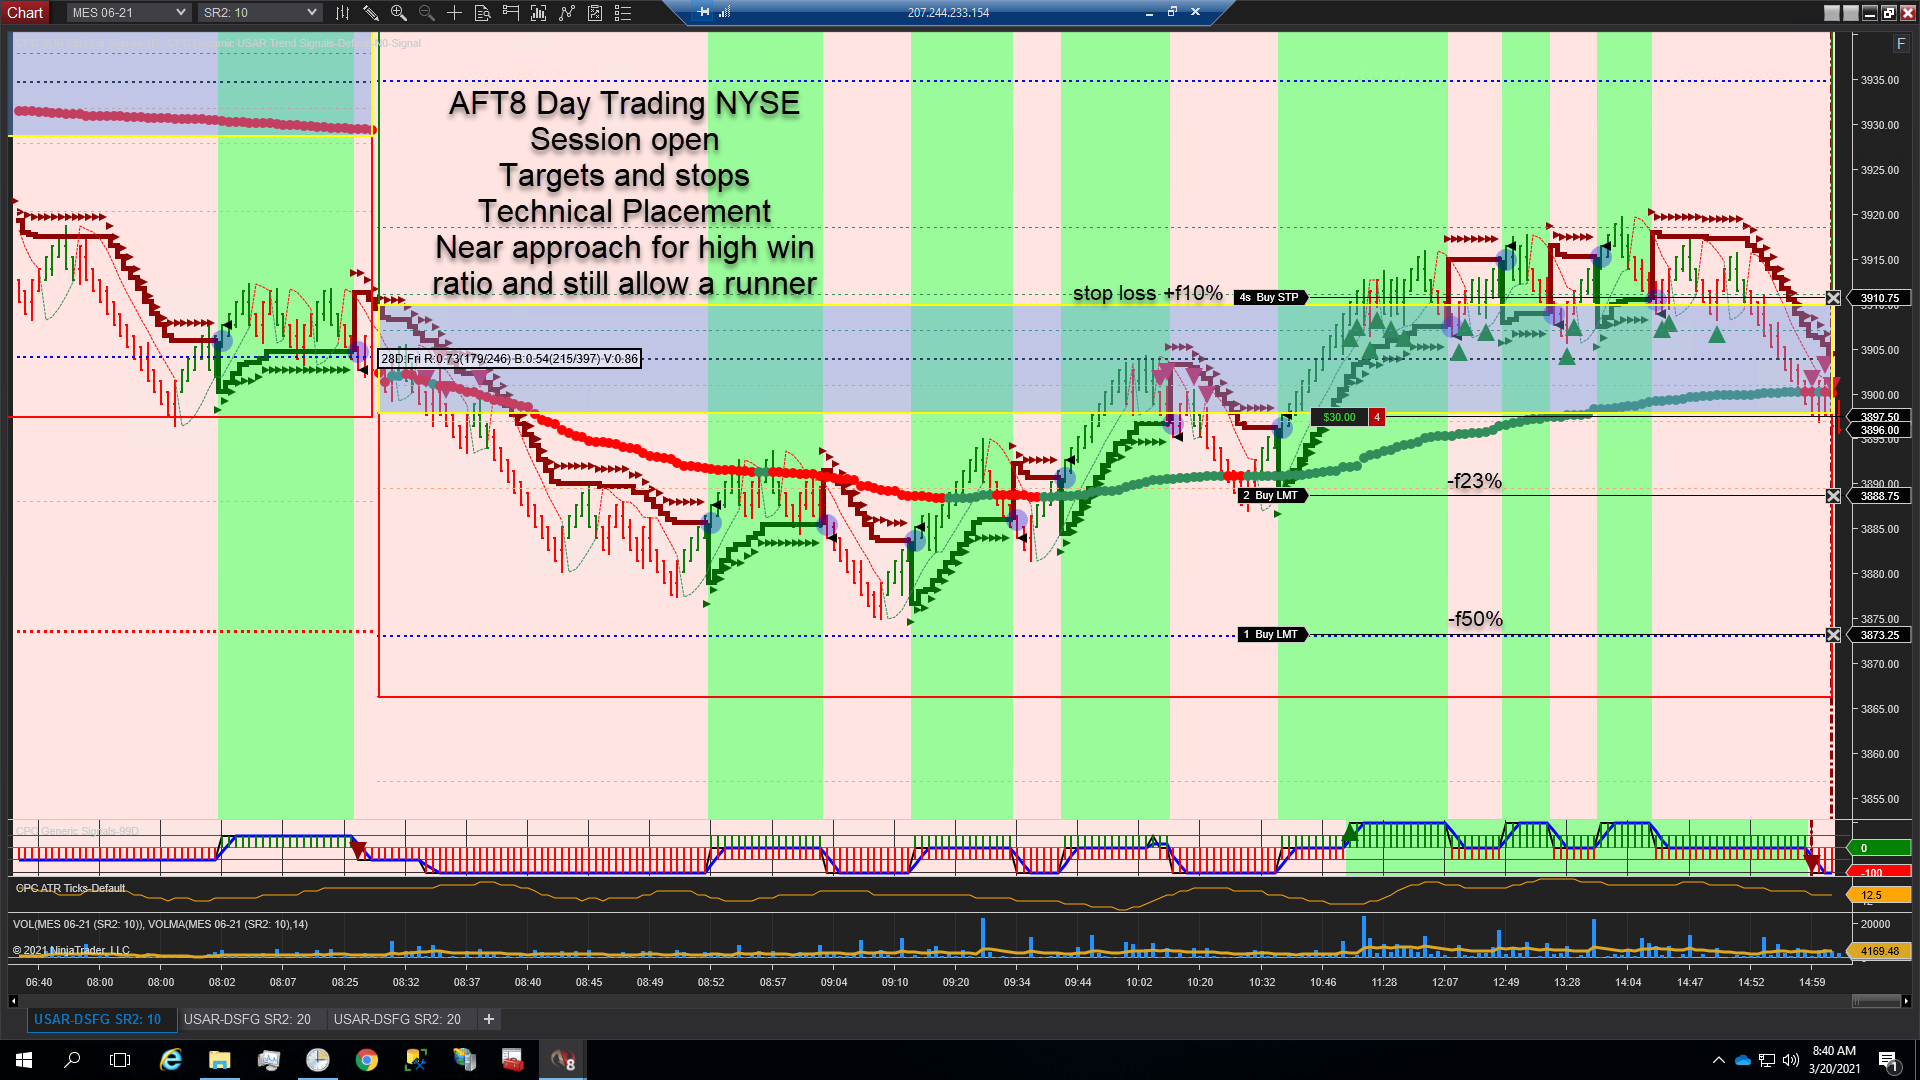Add a new chart tab with plus
Image resolution: width=1920 pixels, height=1080 pixels.
pyautogui.click(x=489, y=1019)
